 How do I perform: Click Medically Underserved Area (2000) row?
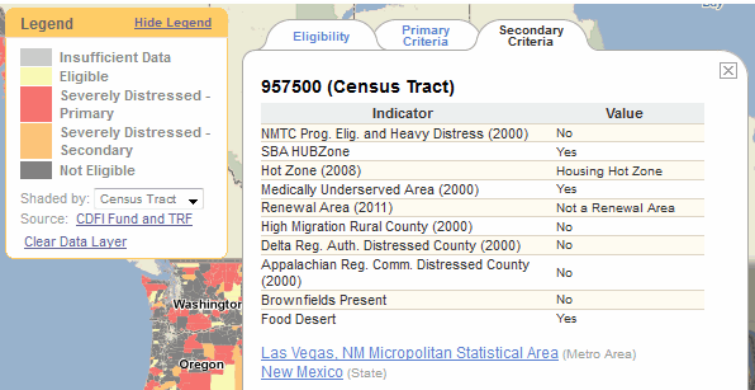[x=482, y=190]
